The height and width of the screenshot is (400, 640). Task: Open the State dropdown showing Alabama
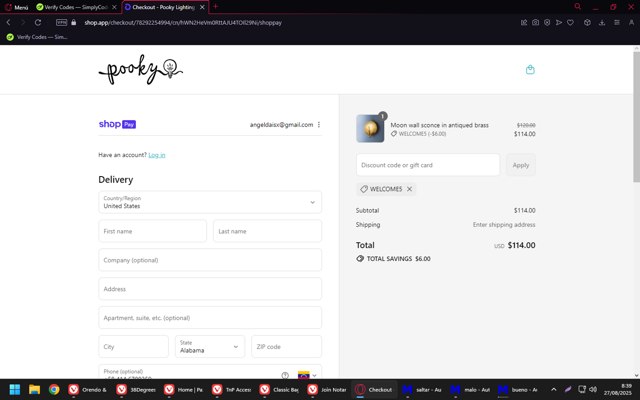(210, 347)
